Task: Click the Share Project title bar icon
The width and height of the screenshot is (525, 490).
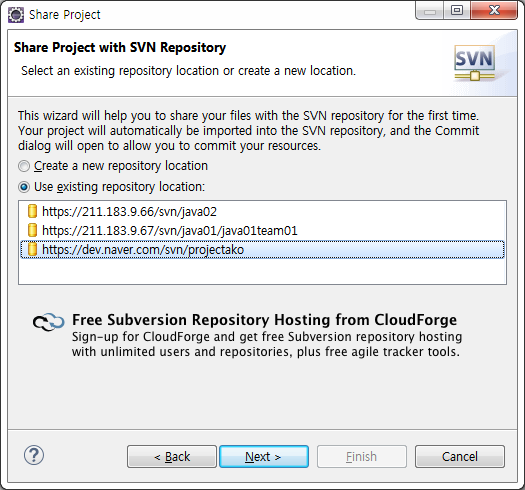Action: tap(16, 15)
